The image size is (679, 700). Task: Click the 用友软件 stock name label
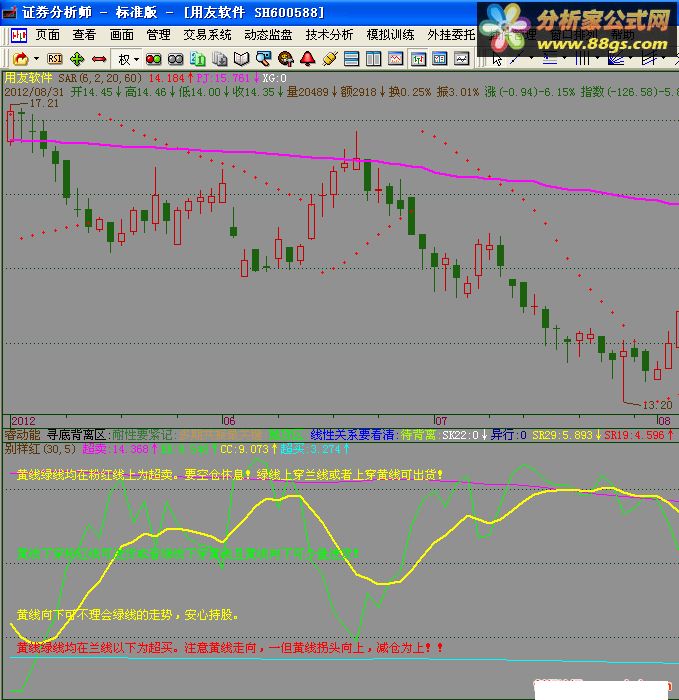pos(28,78)
